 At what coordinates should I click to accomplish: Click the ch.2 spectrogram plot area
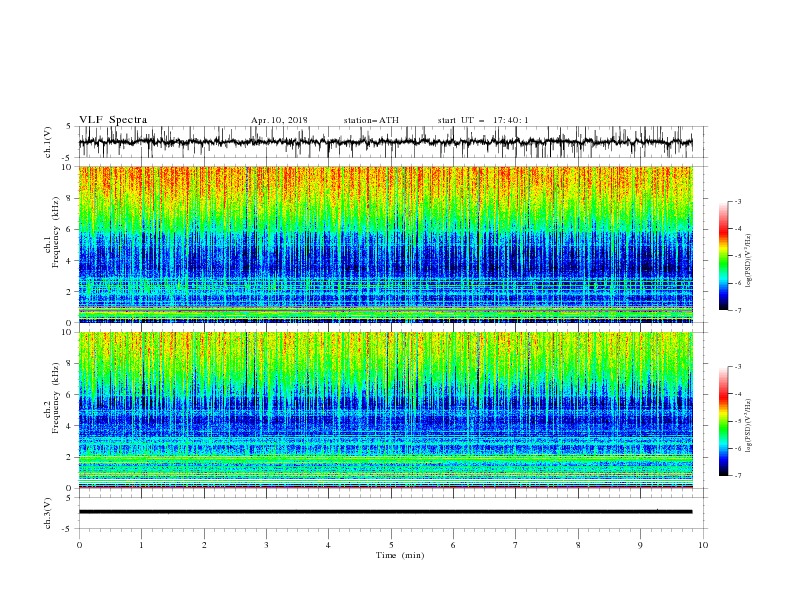[x=385, y=410]
